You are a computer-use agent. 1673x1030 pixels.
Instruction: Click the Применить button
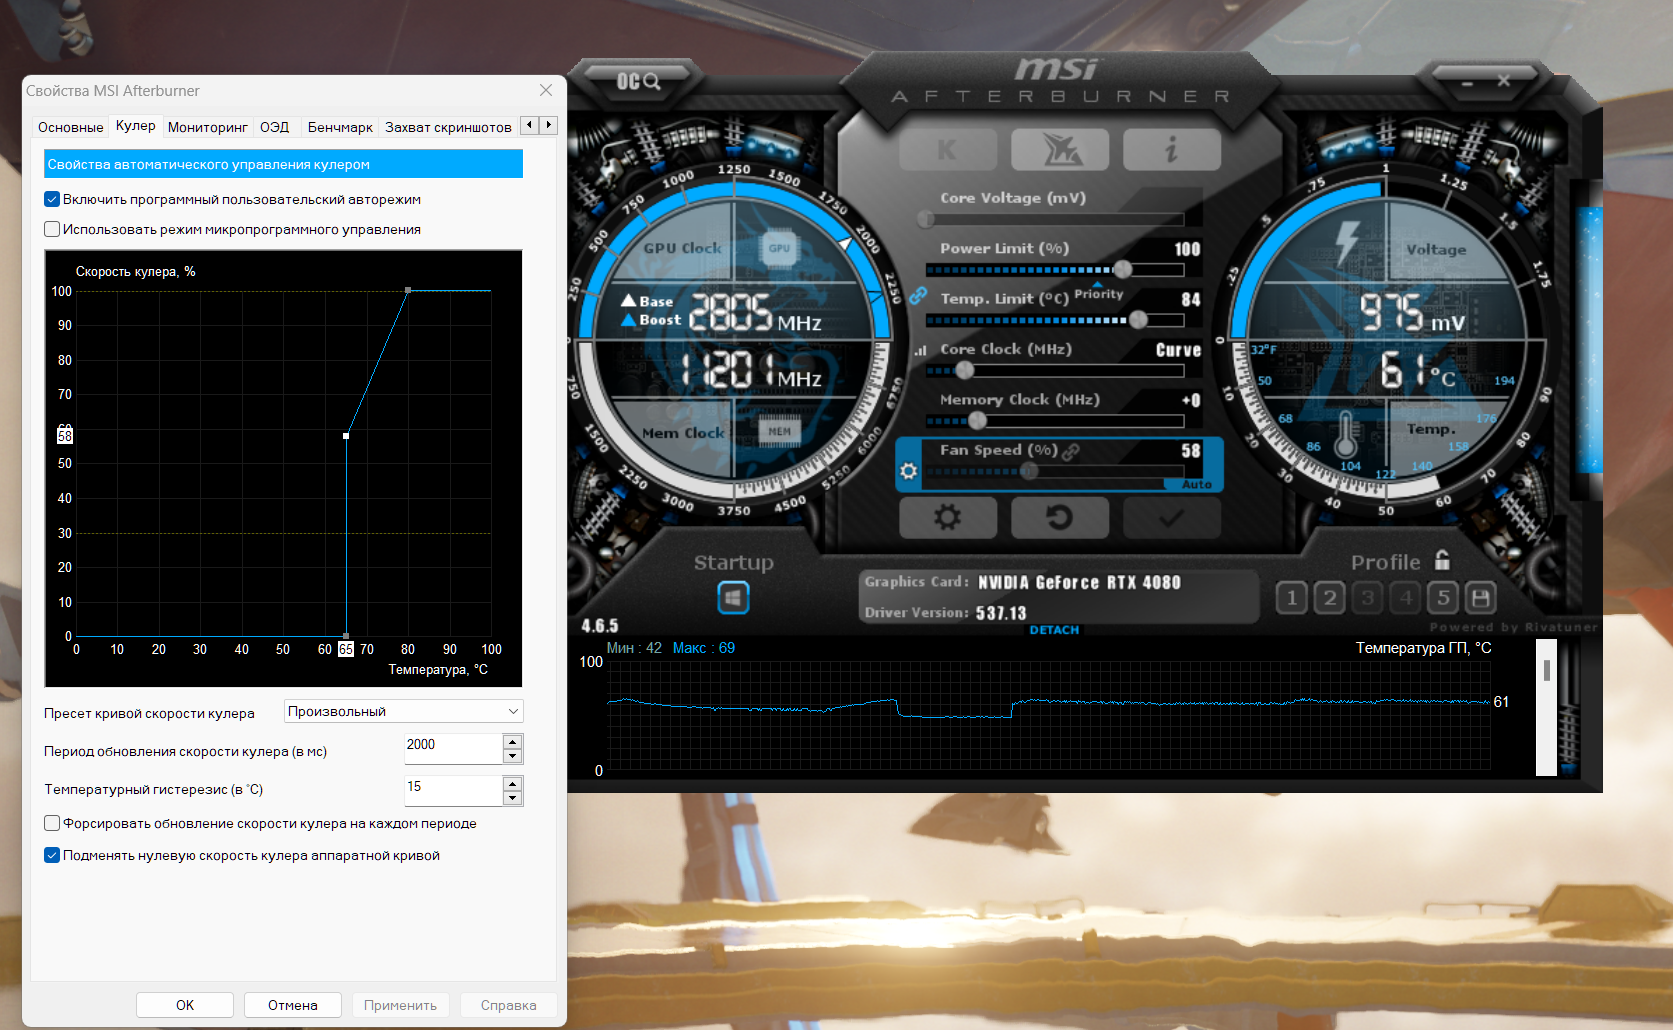[401, 1005]
